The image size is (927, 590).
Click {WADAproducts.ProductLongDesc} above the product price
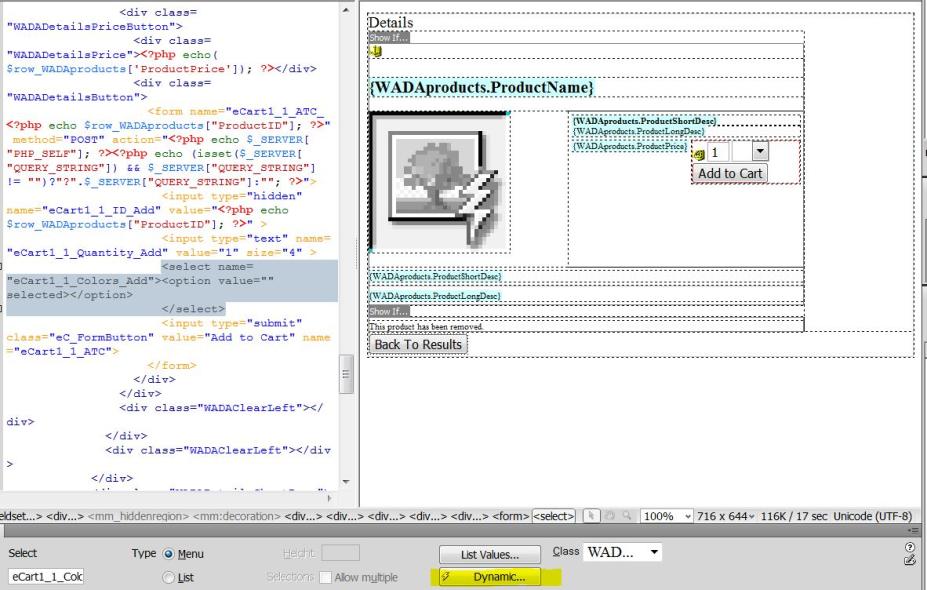pyautogui.click(x=638, y=131)
